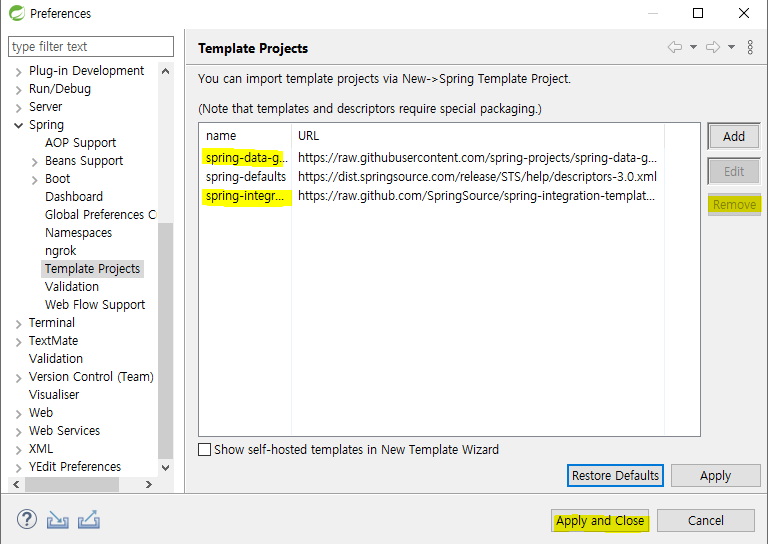Screen dimensions: 768x544
Task: Select AOP Support in the tree
Action: (x=80, y=142)
